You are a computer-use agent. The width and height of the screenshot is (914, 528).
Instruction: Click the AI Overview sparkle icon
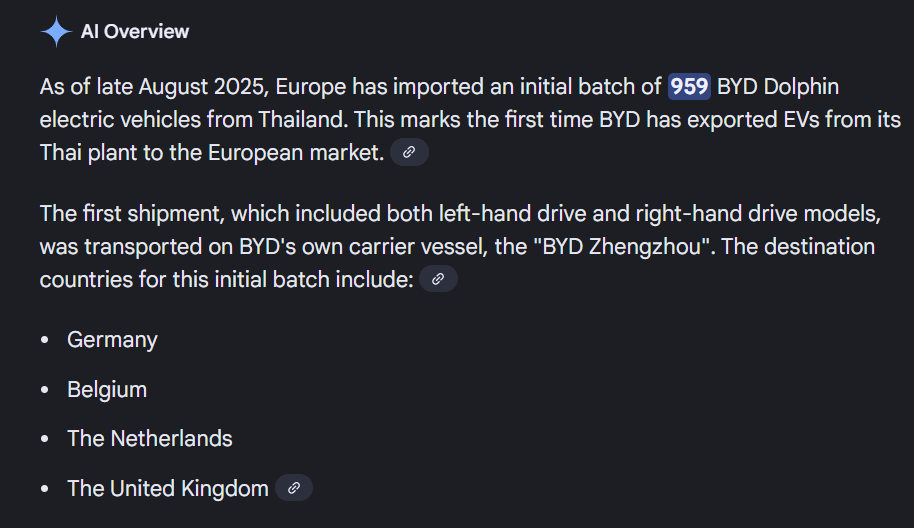(x=55, y=32)
